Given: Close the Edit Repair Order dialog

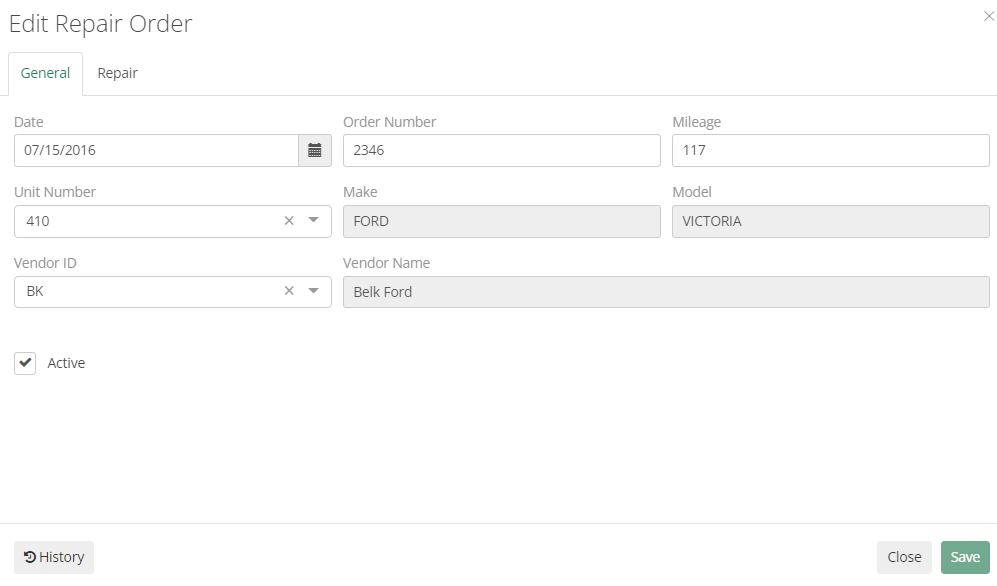Looking at the screenshot, I should coord(903,557).
